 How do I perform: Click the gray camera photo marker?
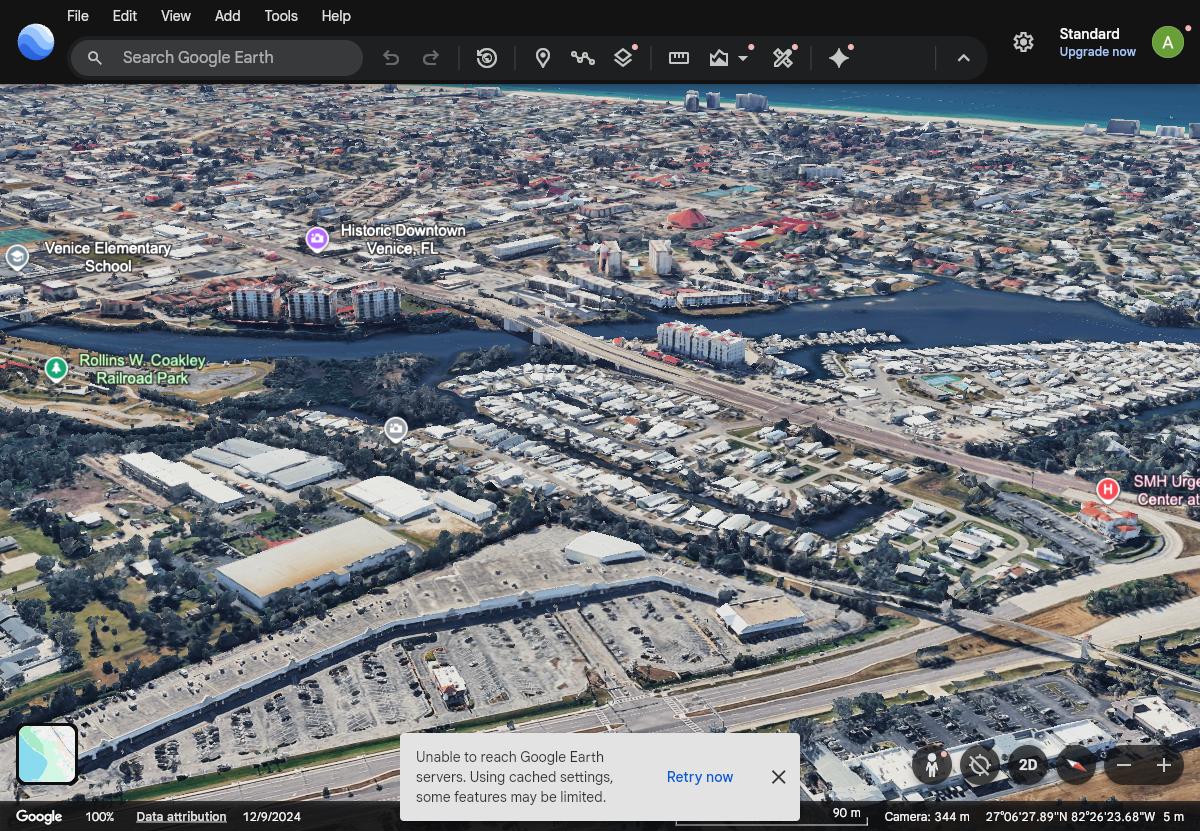[x=396, y=430]
